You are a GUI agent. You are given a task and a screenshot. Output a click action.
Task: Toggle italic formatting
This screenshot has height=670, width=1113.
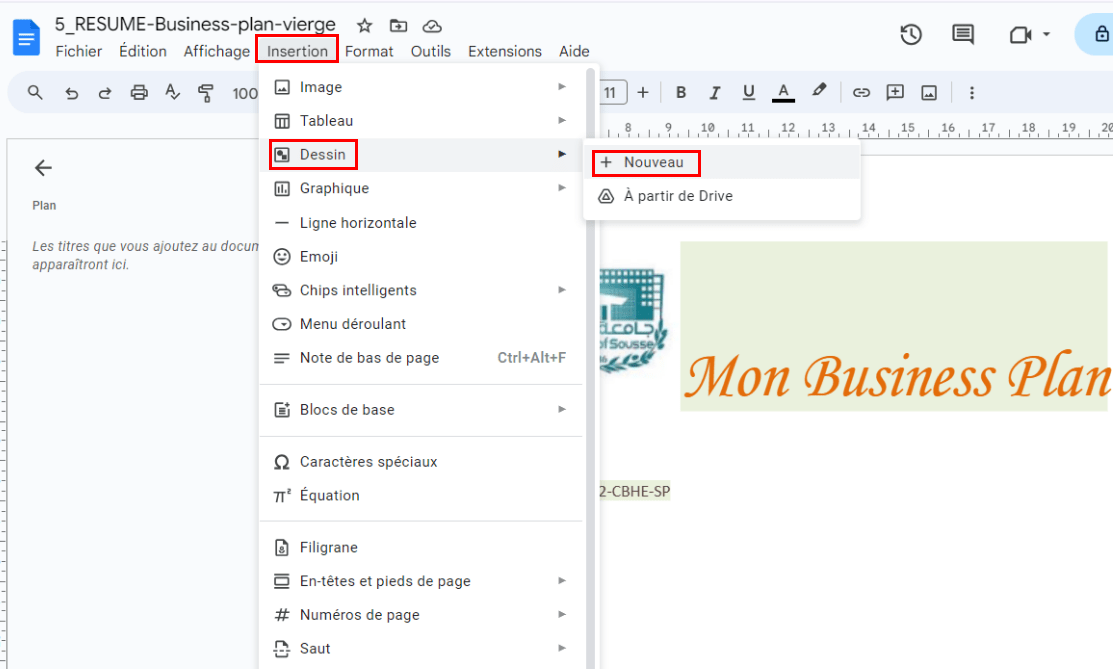point(715,92)
